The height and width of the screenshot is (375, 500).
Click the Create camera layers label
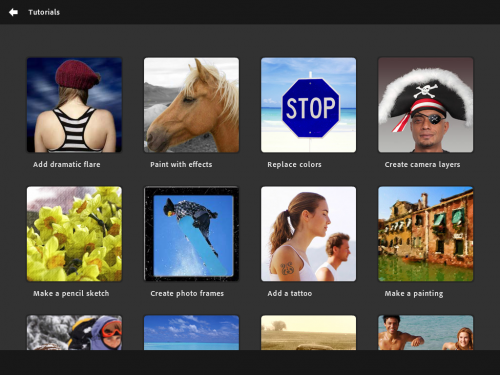tap(422, 164)
